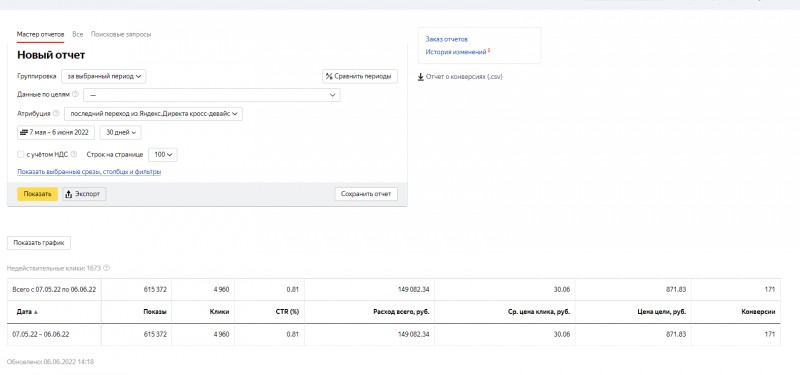800x375 pixels.
Task: Click the export icon on the Экспорт button
Action: pos(69,194)
